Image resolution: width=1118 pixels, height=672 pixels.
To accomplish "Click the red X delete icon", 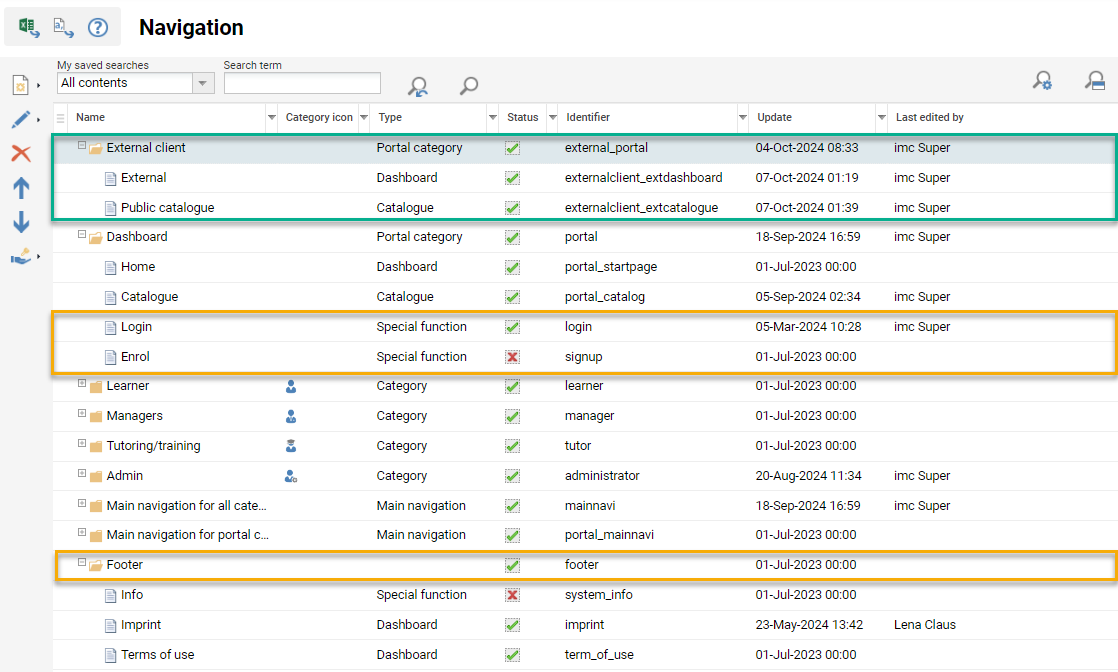I will [x=20, y=153].
